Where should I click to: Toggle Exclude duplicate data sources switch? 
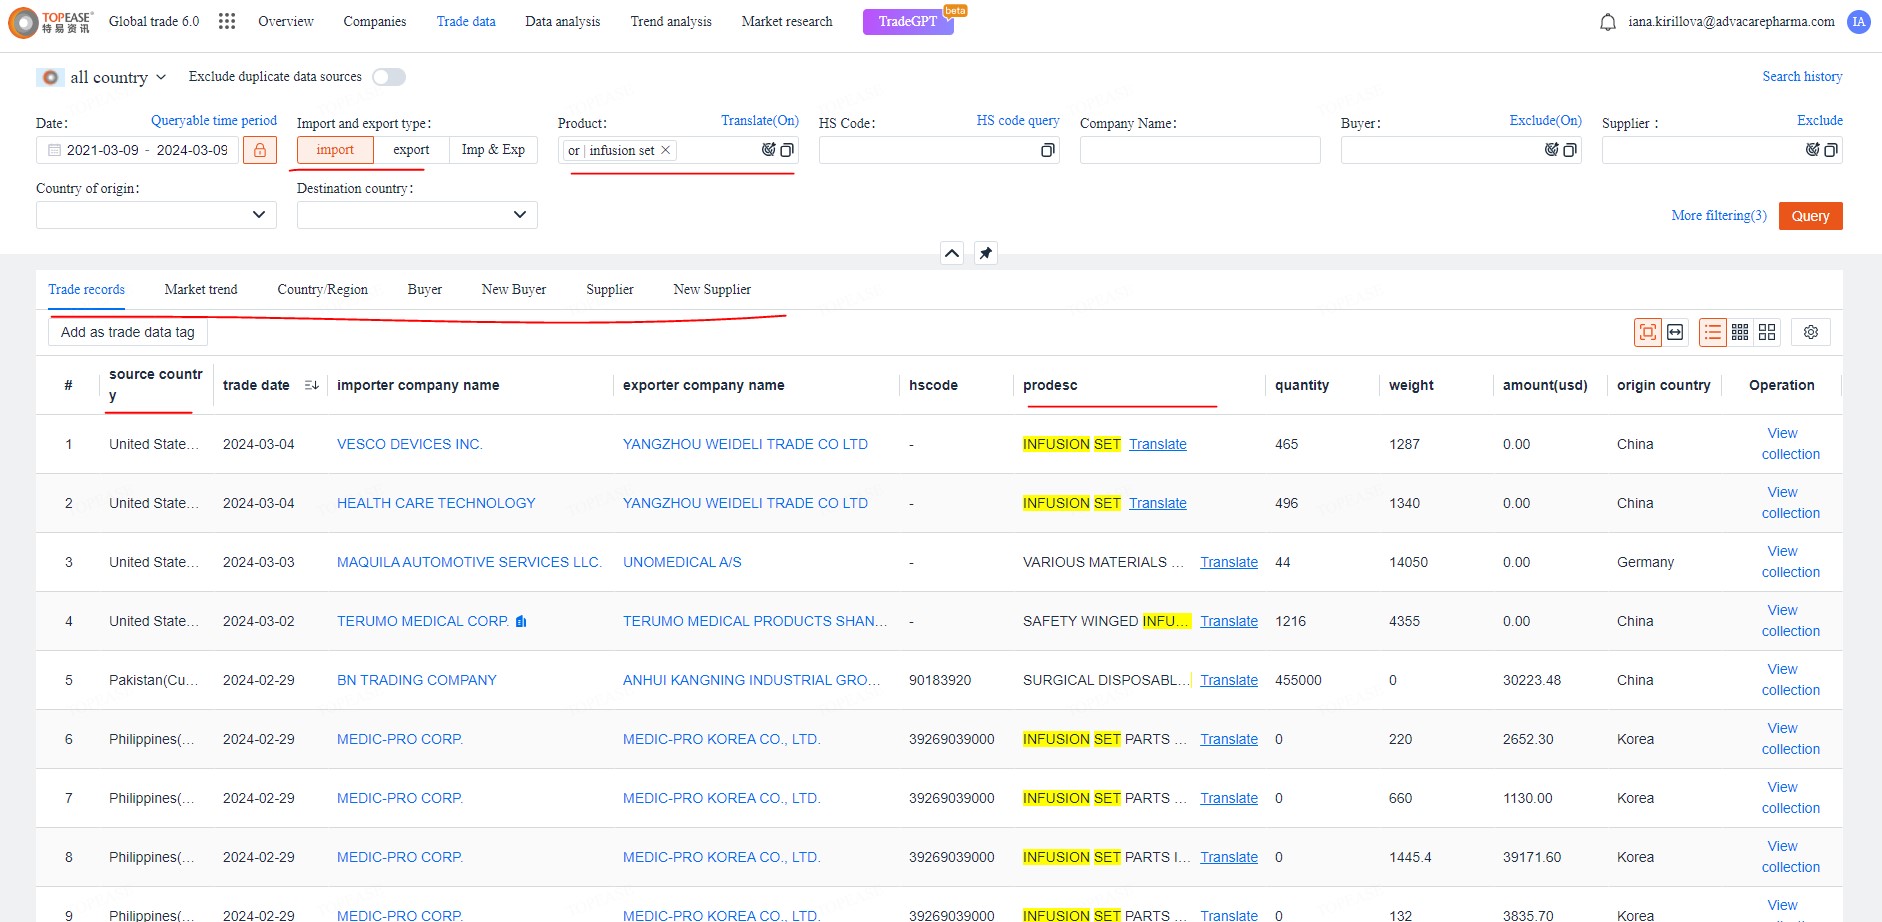(x=389, y=77)
